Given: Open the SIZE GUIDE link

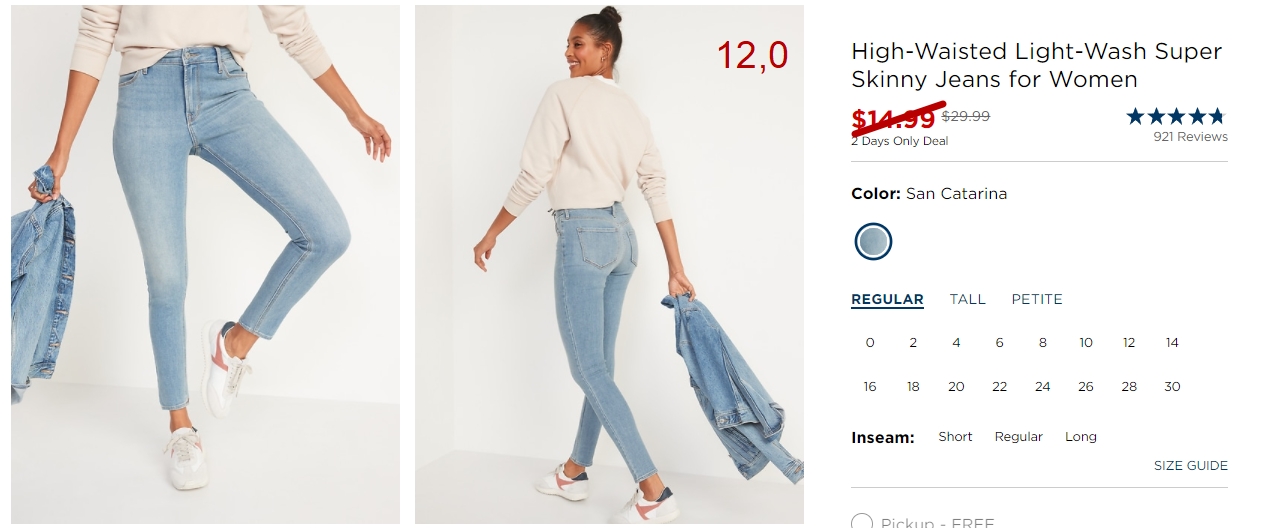Looking at the screenshot, I should [x=1190, y=465].
